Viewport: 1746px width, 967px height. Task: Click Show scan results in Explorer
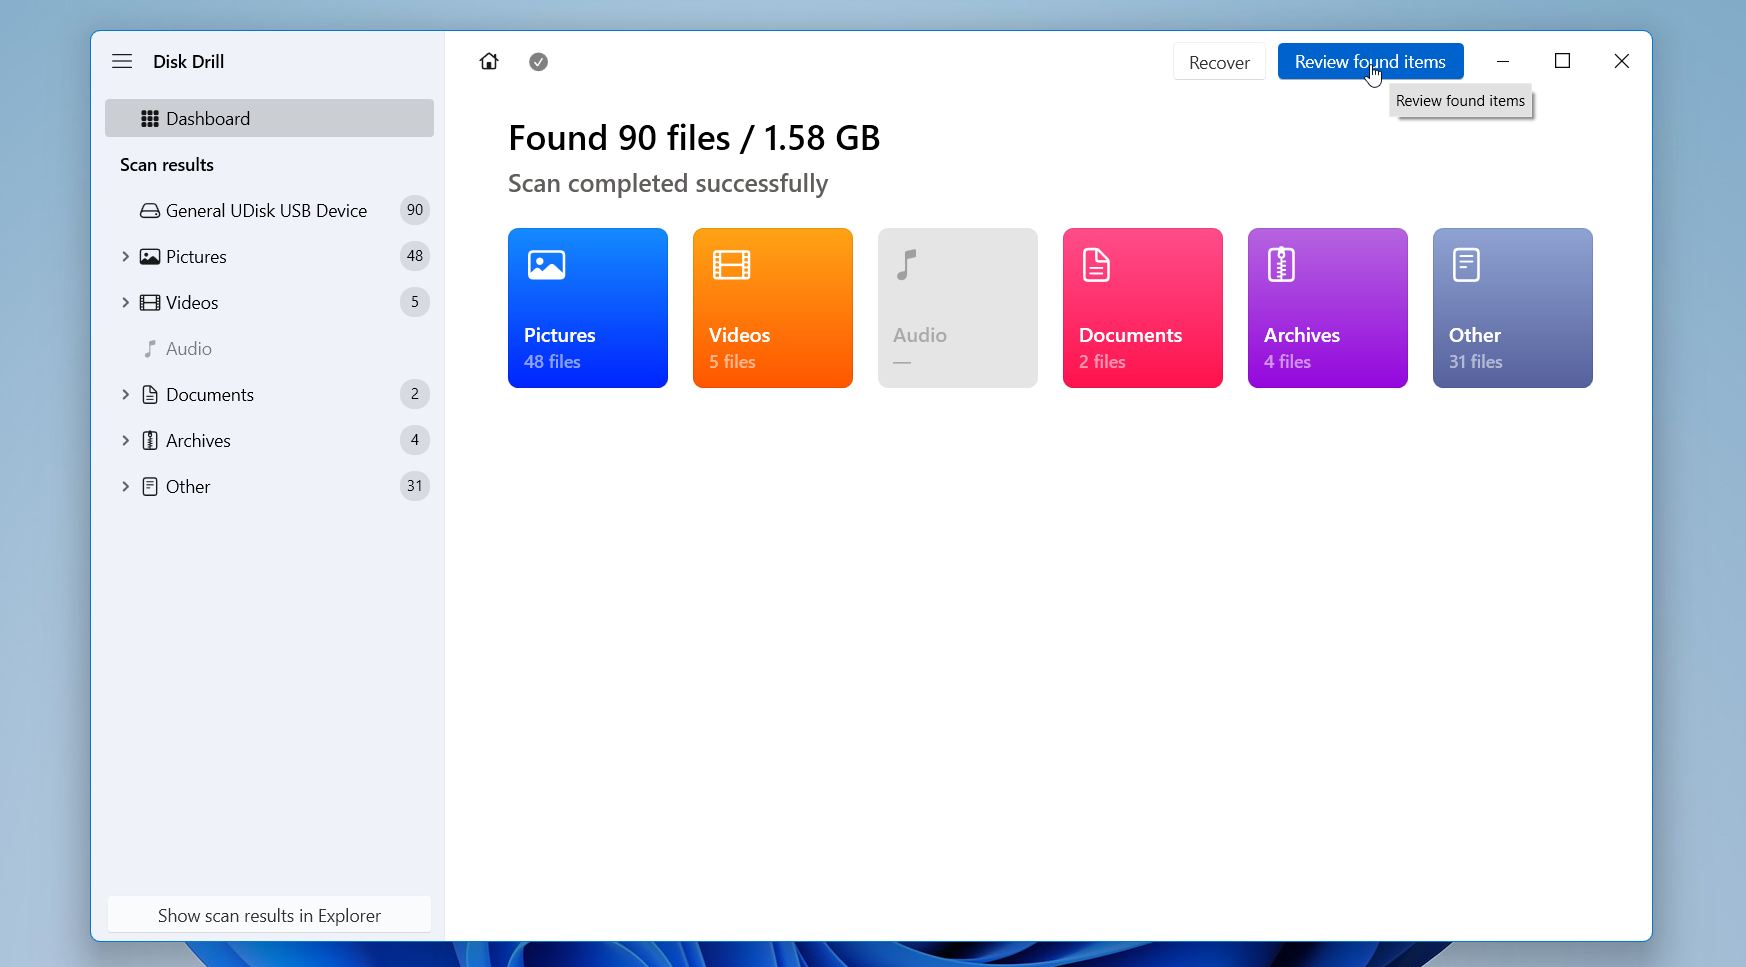point(269,914)
